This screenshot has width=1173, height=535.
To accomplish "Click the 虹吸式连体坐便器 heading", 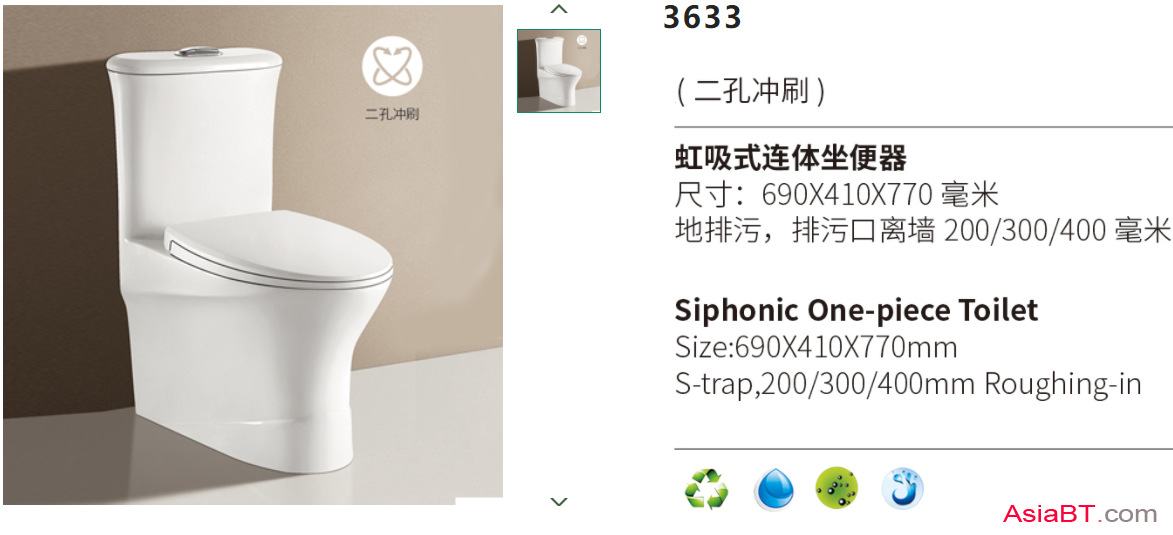I will (791, 159).
